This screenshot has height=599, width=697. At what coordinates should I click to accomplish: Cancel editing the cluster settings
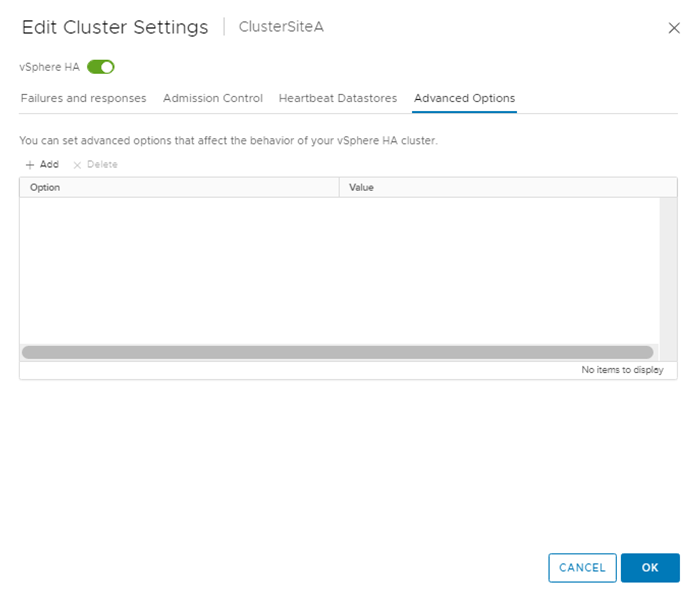(582, 567)
